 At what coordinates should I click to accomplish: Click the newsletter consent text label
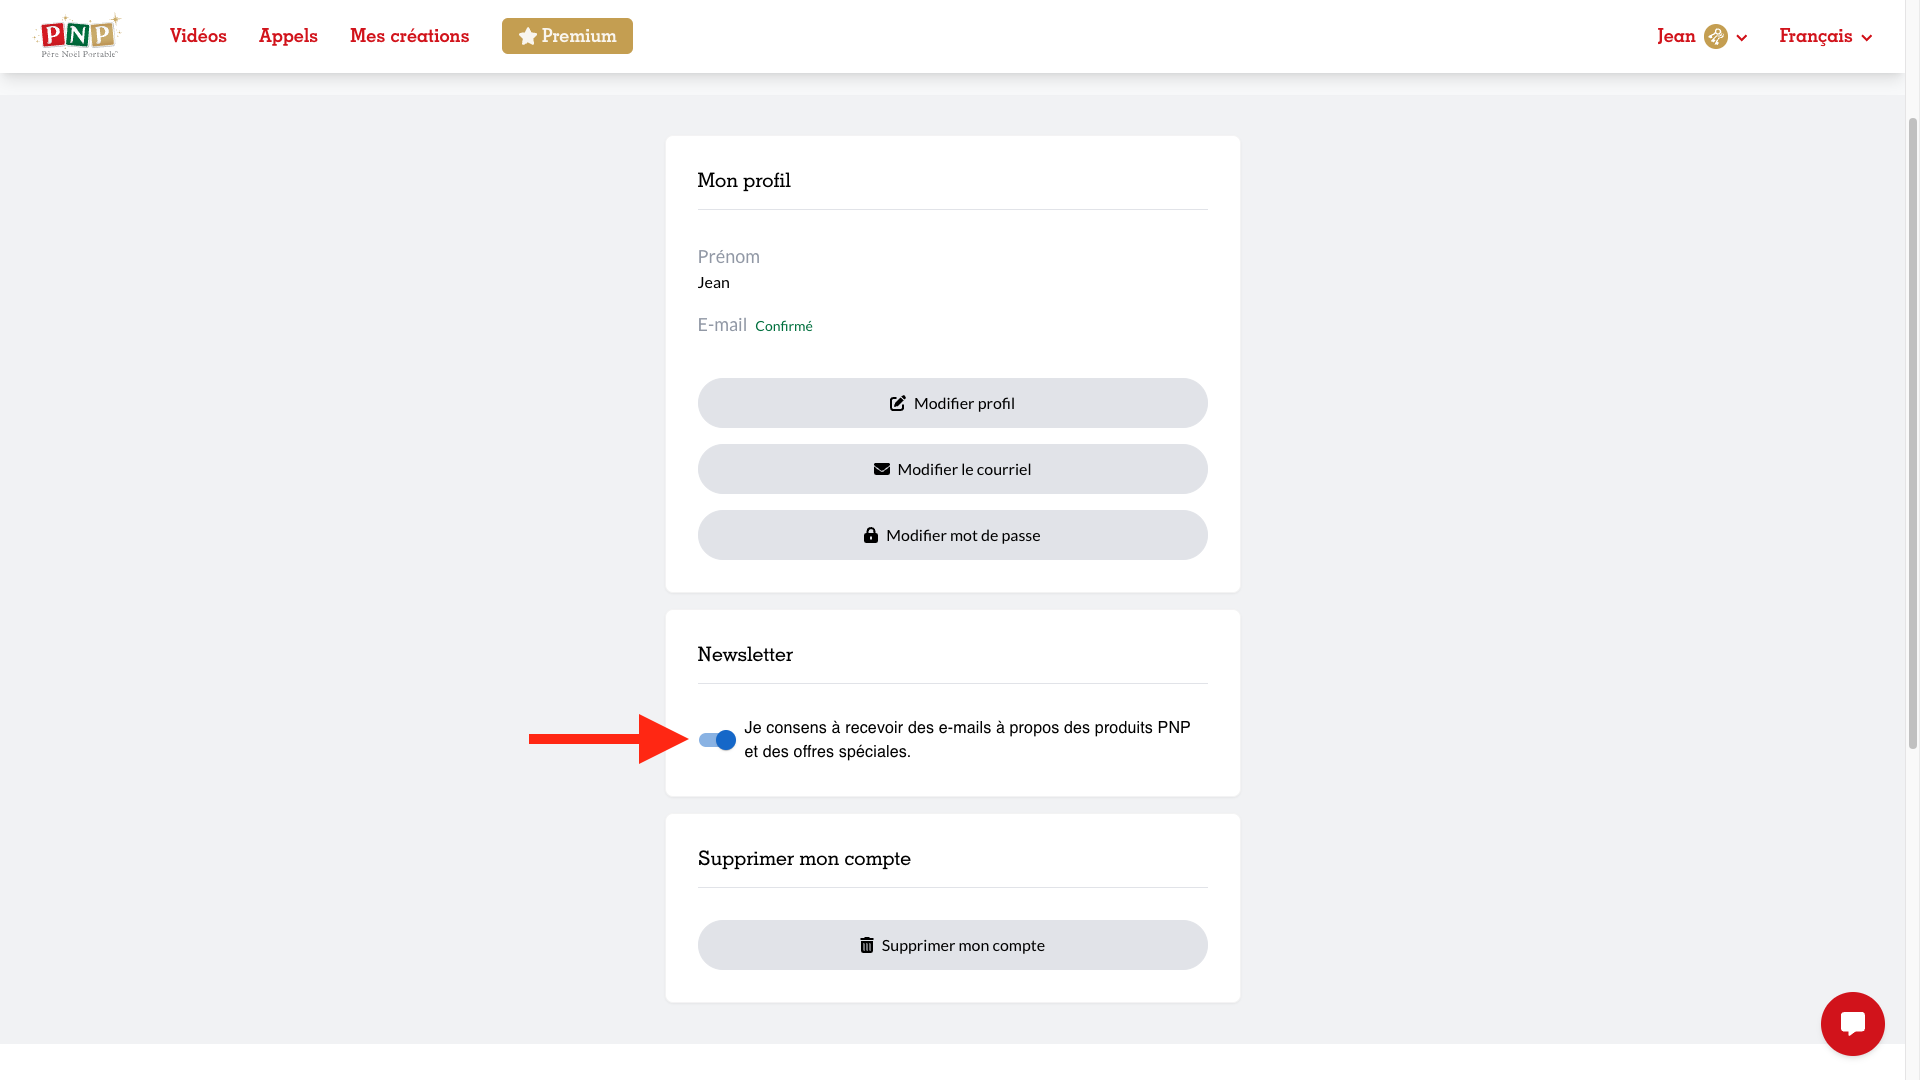pyautogui.click(x=967, y=740)
